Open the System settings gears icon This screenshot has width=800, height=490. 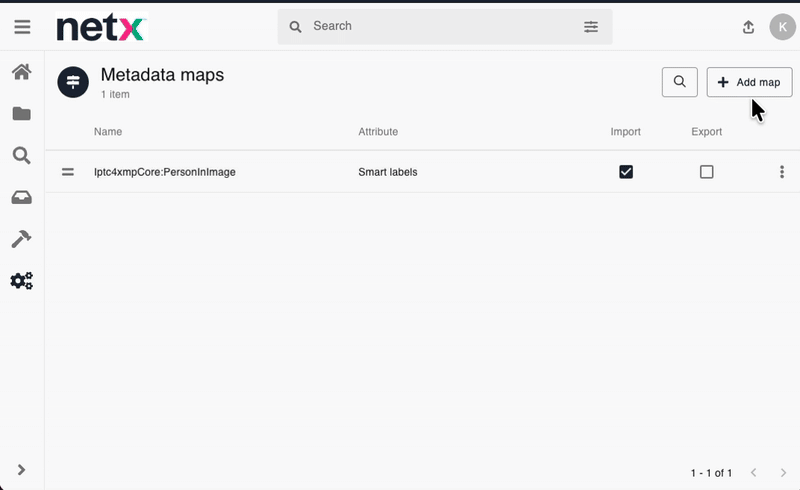tap(21, 281)
